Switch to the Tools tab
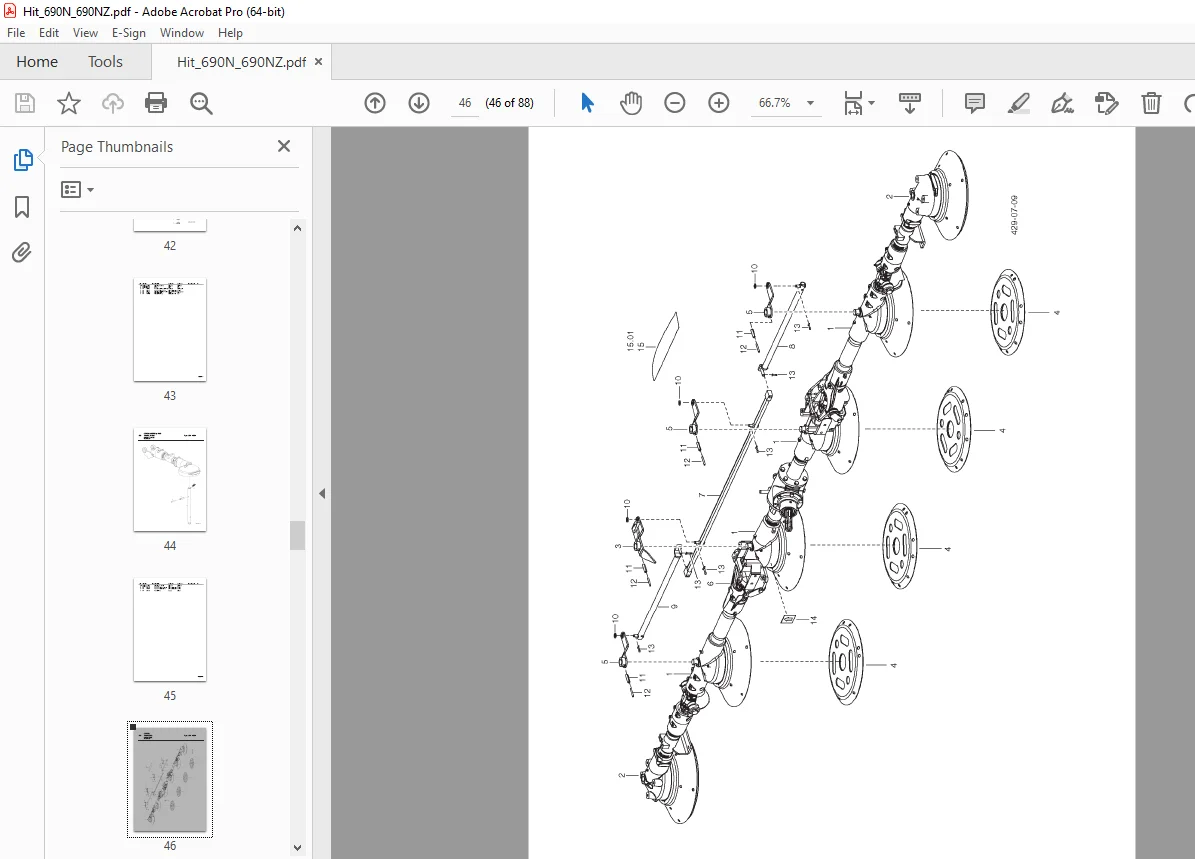 click(x=105, y=62)
